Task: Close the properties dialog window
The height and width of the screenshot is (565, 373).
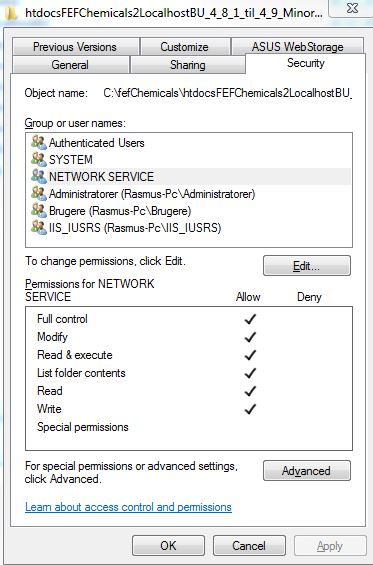Action: (351, 8)
